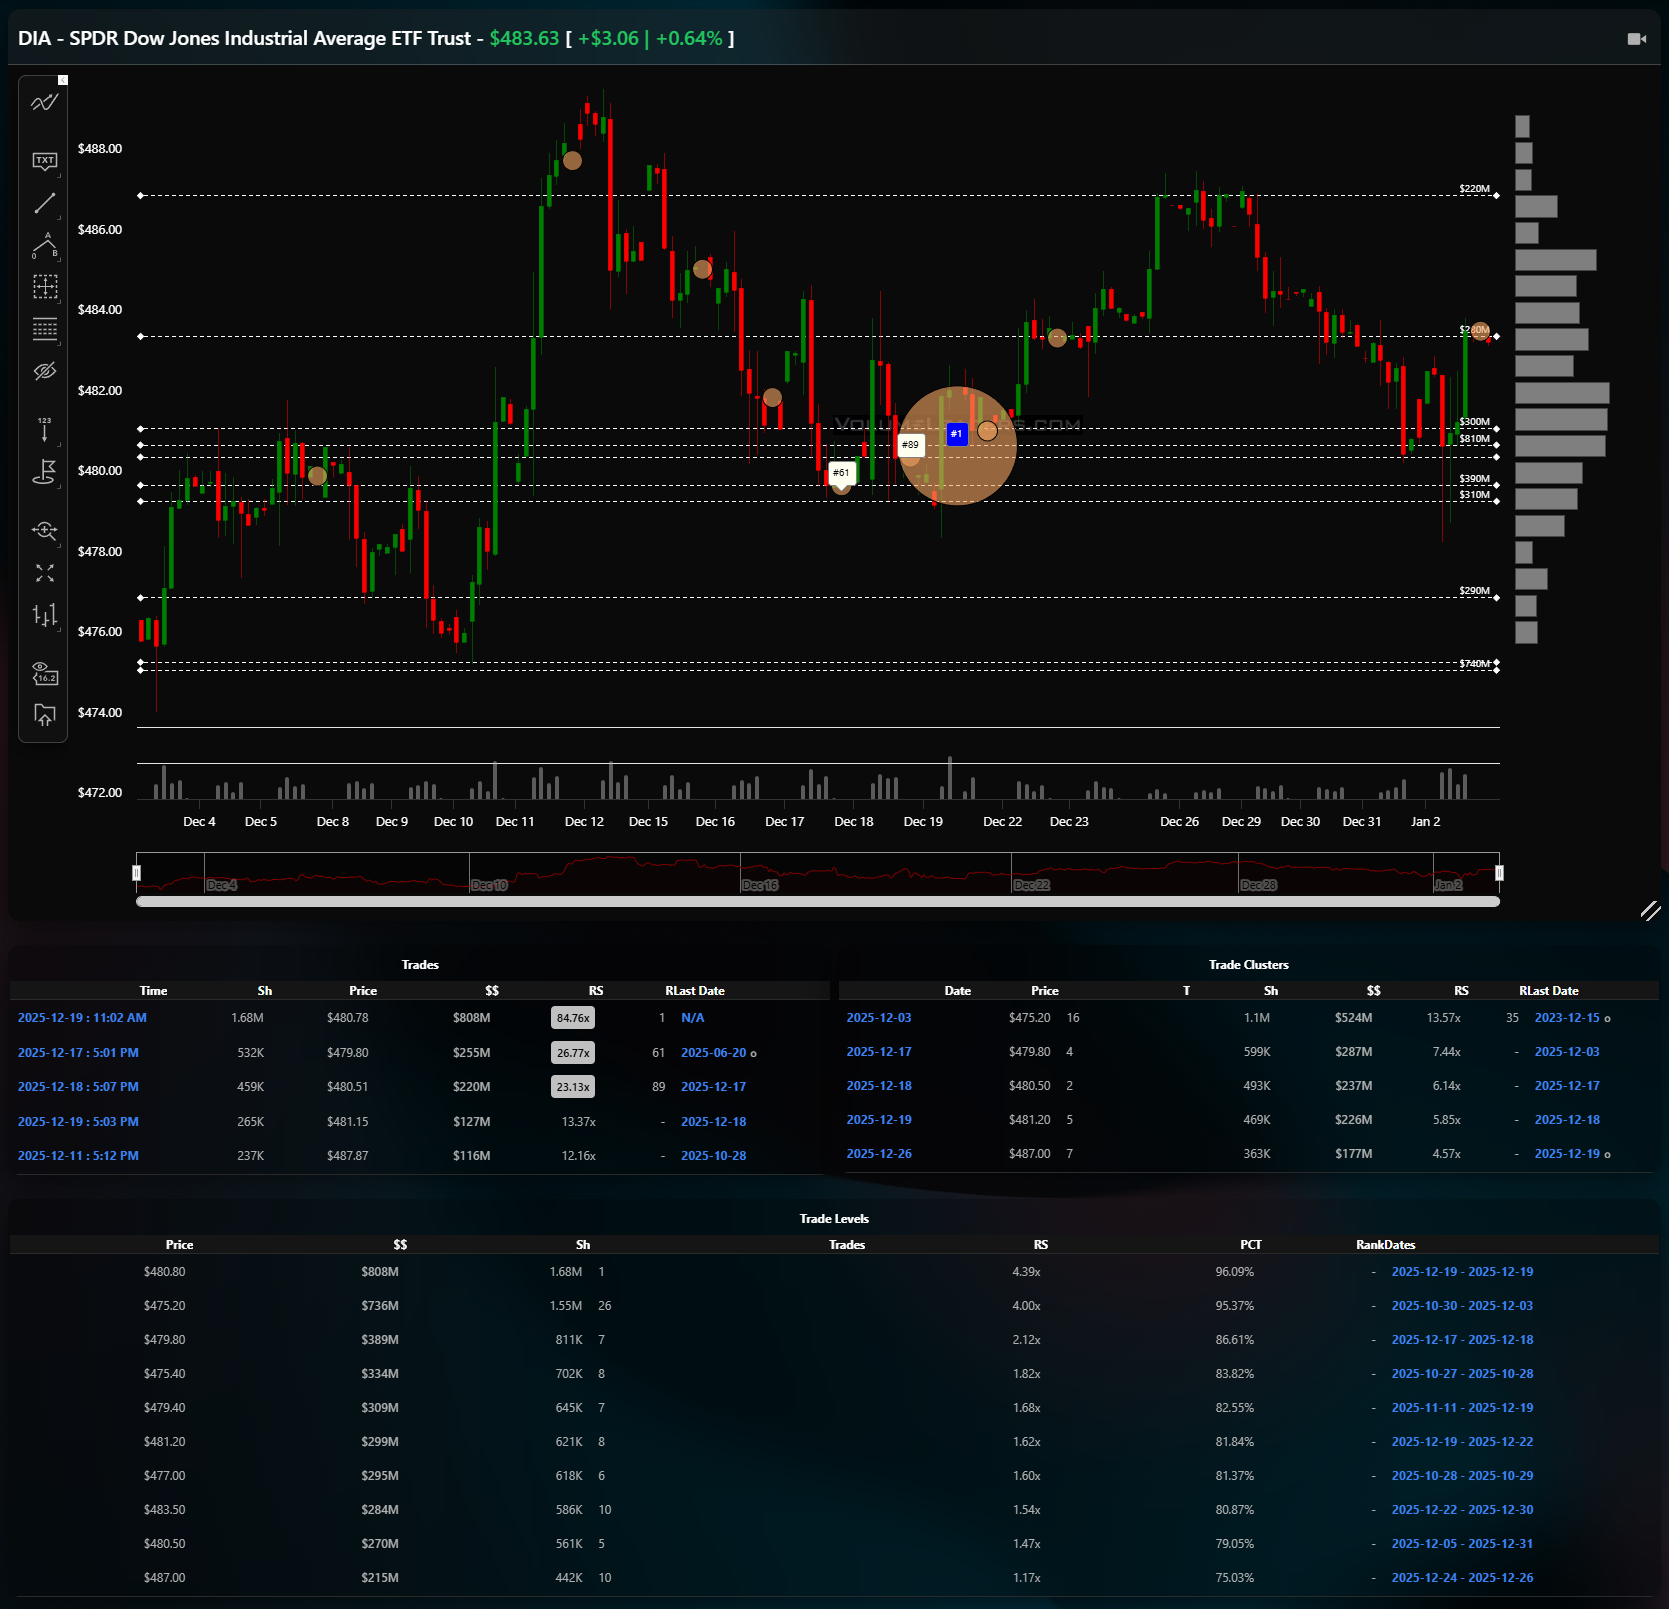The width and height of the screenshot is (1669, 1609).
Task: Open the indicators line-chart tool
Action: point(44,102)
